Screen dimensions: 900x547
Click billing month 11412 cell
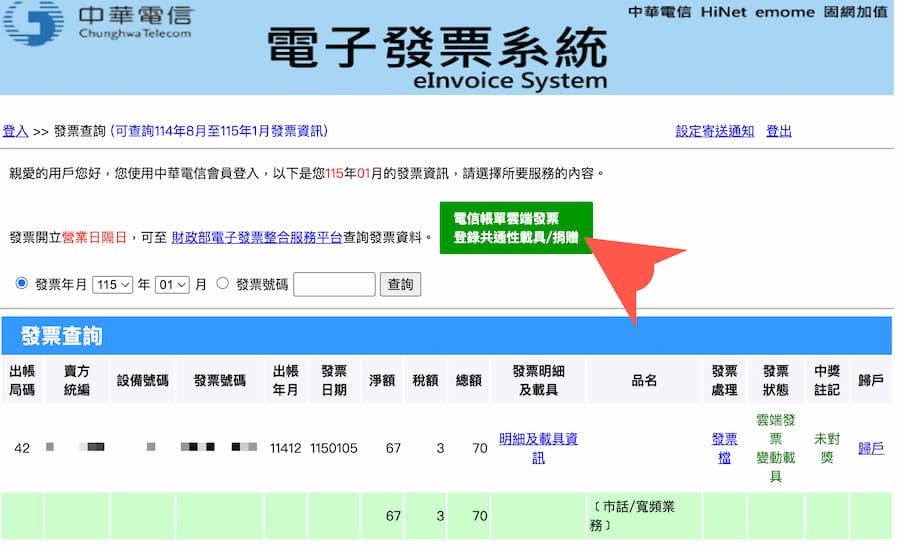285,448
